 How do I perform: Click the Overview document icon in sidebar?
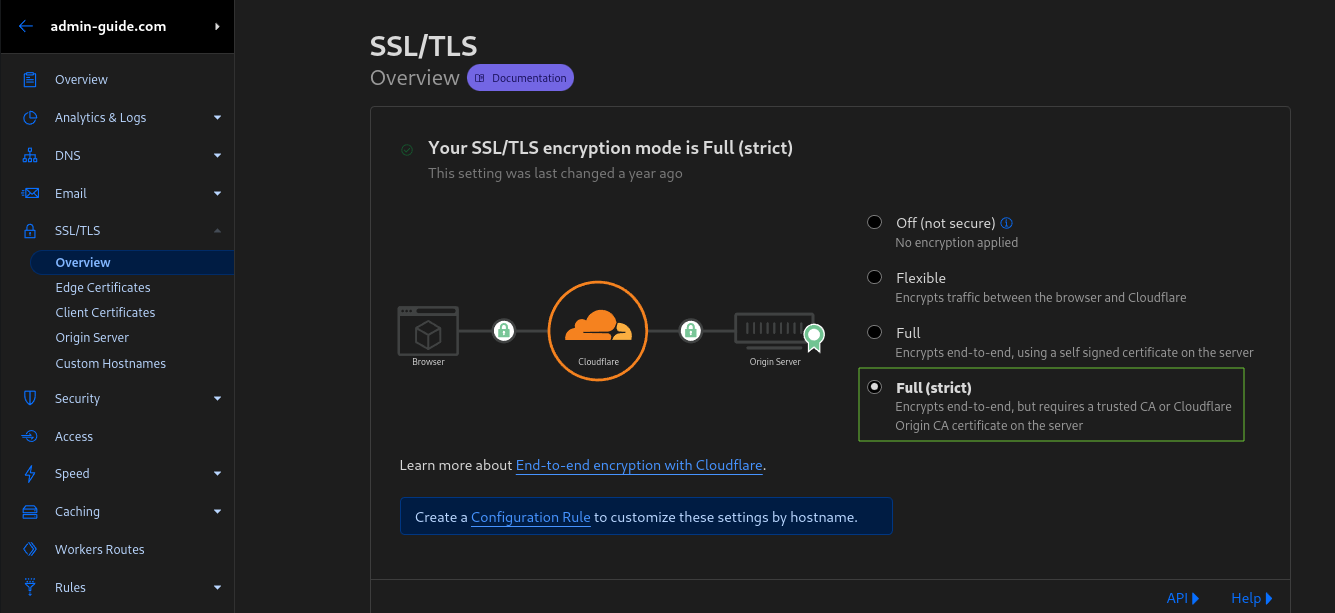(x=31, y=79)
